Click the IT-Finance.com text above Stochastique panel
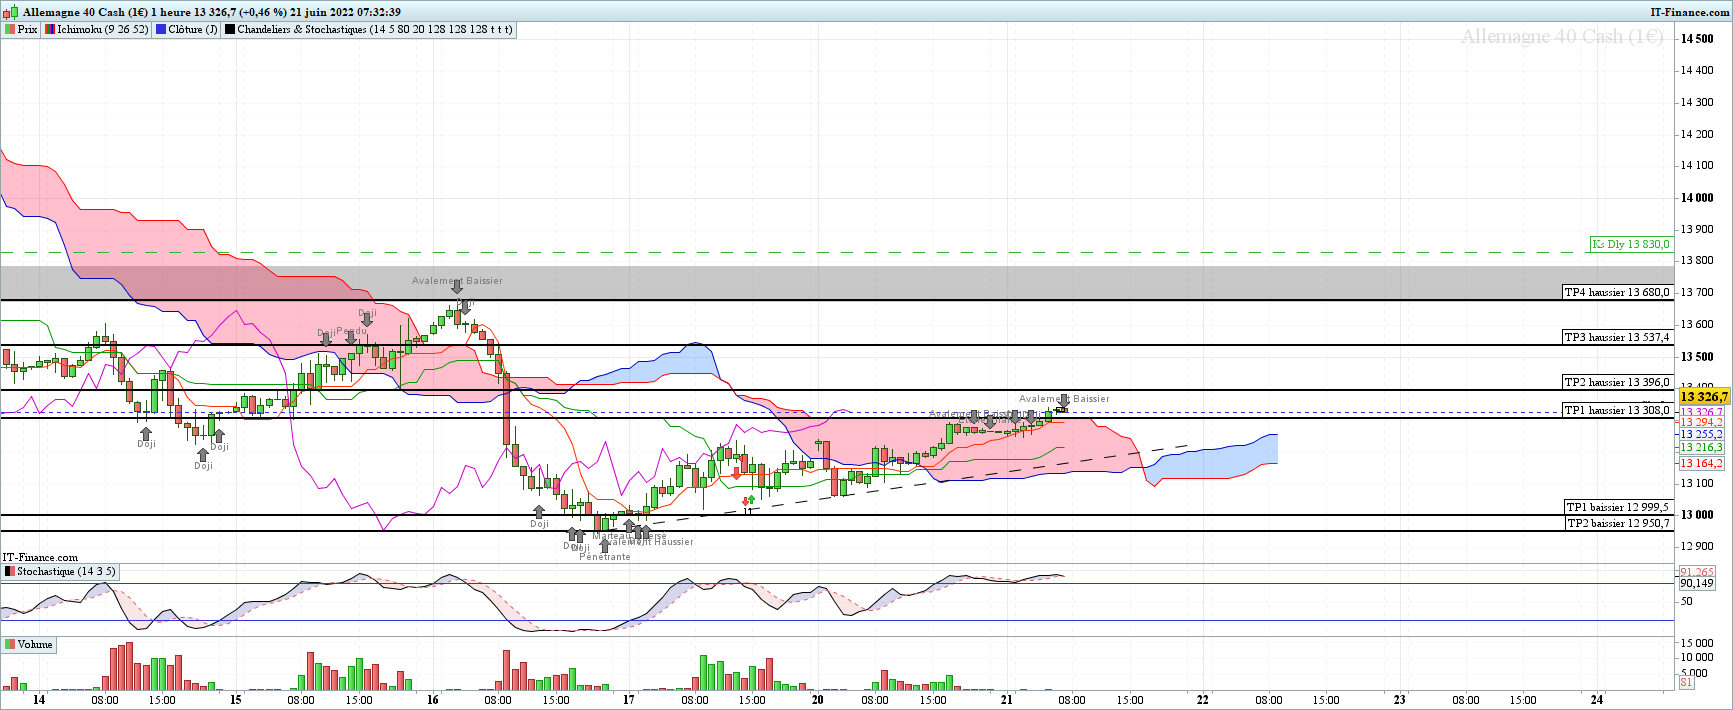1733x710 pixels. pyautogui.click(x=40, y=557)
